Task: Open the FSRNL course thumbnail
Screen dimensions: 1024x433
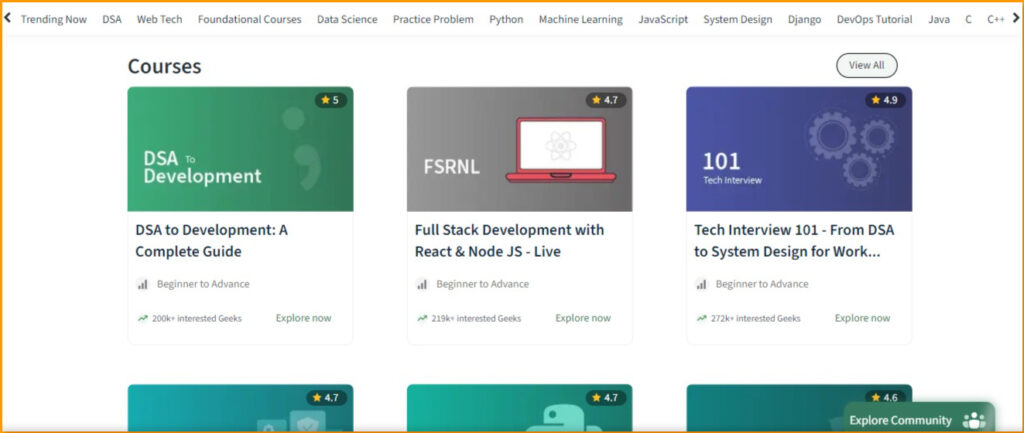Action: (519, 149)
